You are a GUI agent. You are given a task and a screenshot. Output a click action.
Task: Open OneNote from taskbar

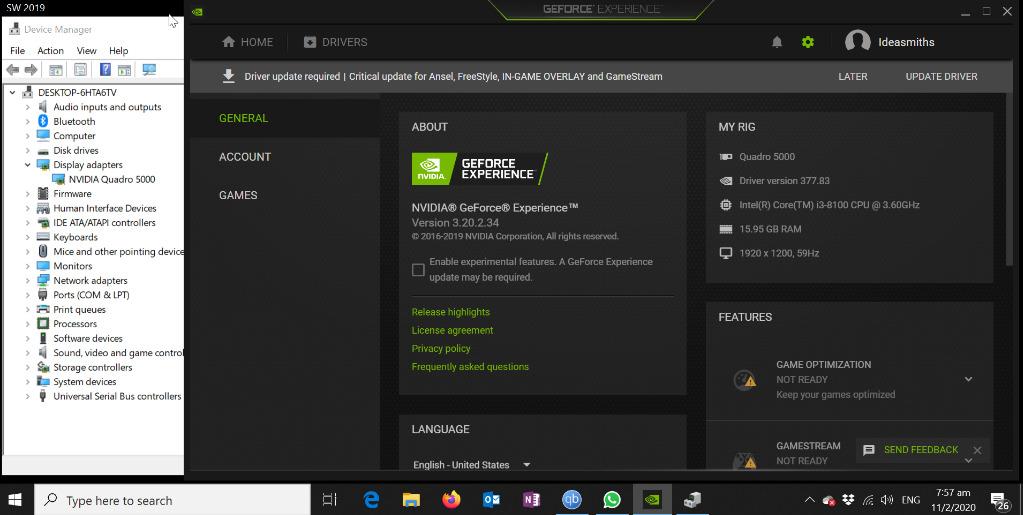pos(531,500)
